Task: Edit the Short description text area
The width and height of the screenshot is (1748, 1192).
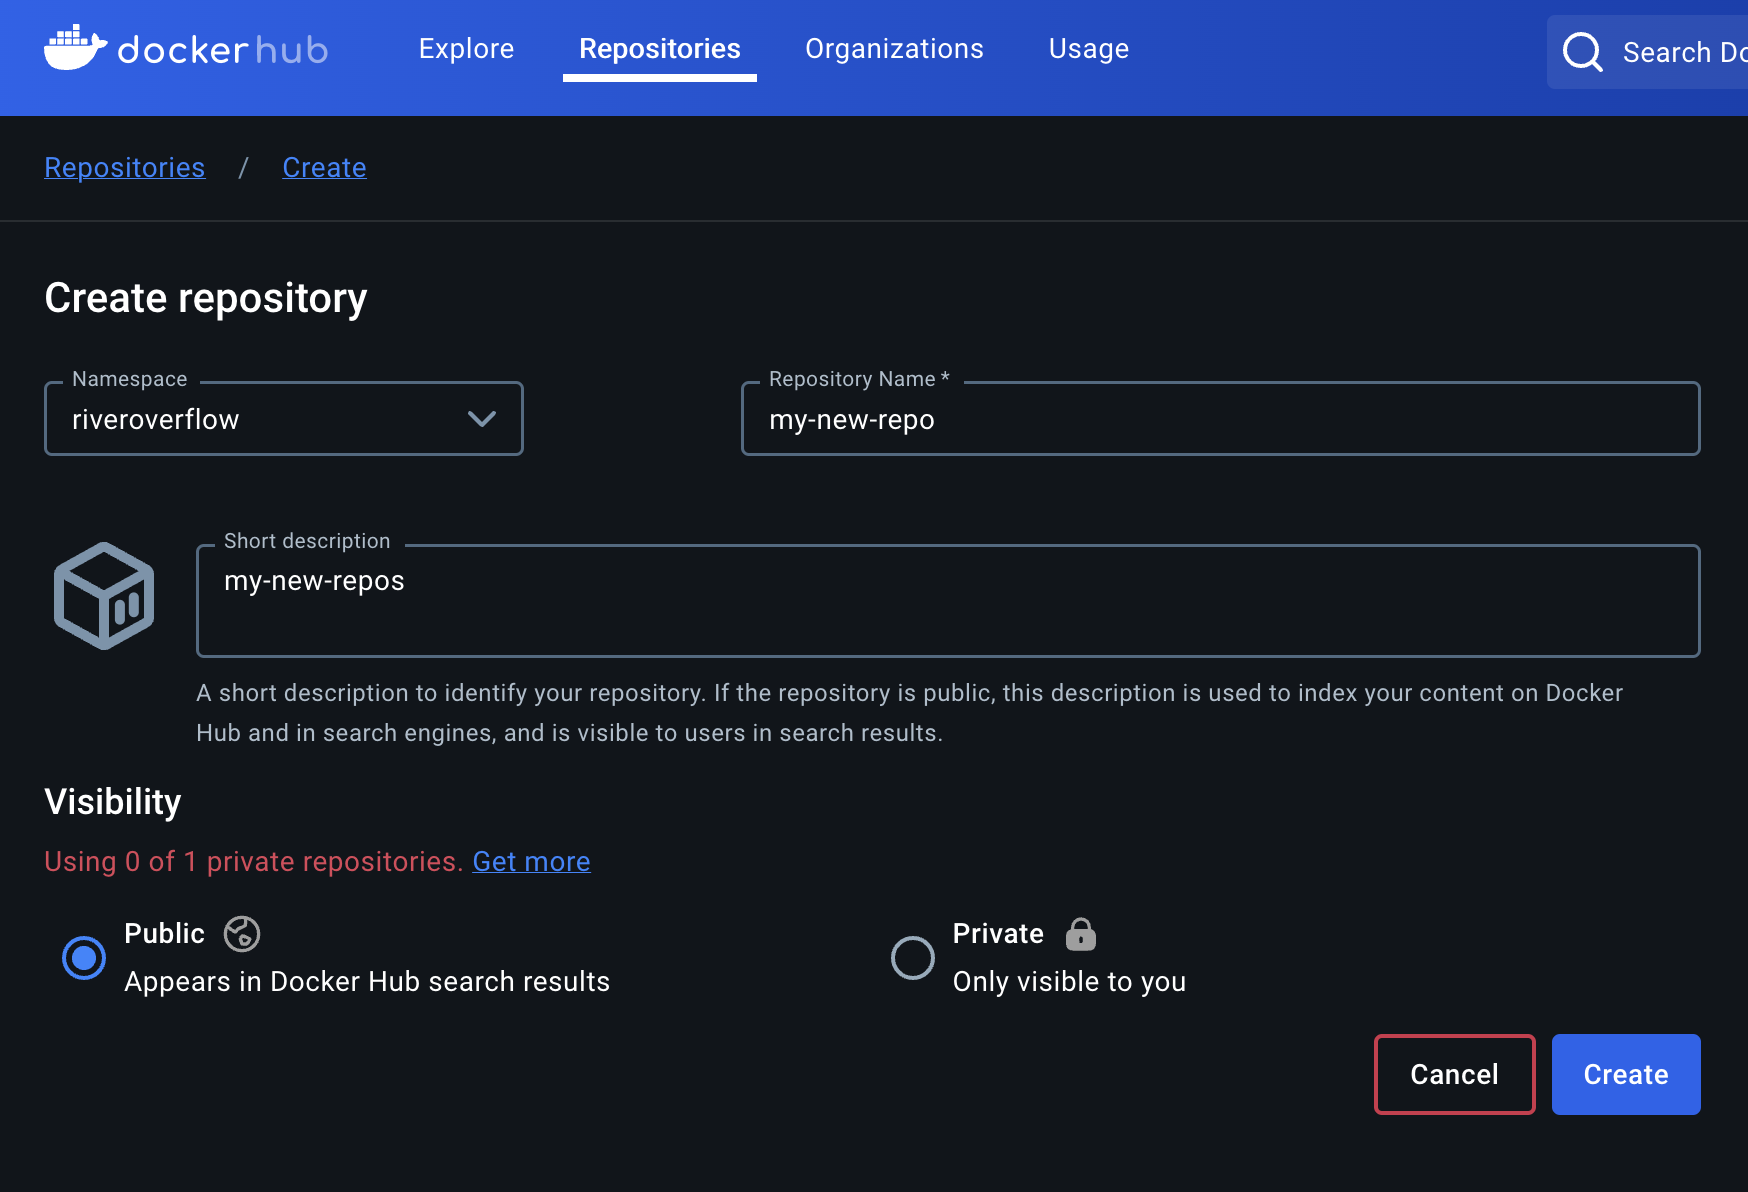Action: pos(948,601)
